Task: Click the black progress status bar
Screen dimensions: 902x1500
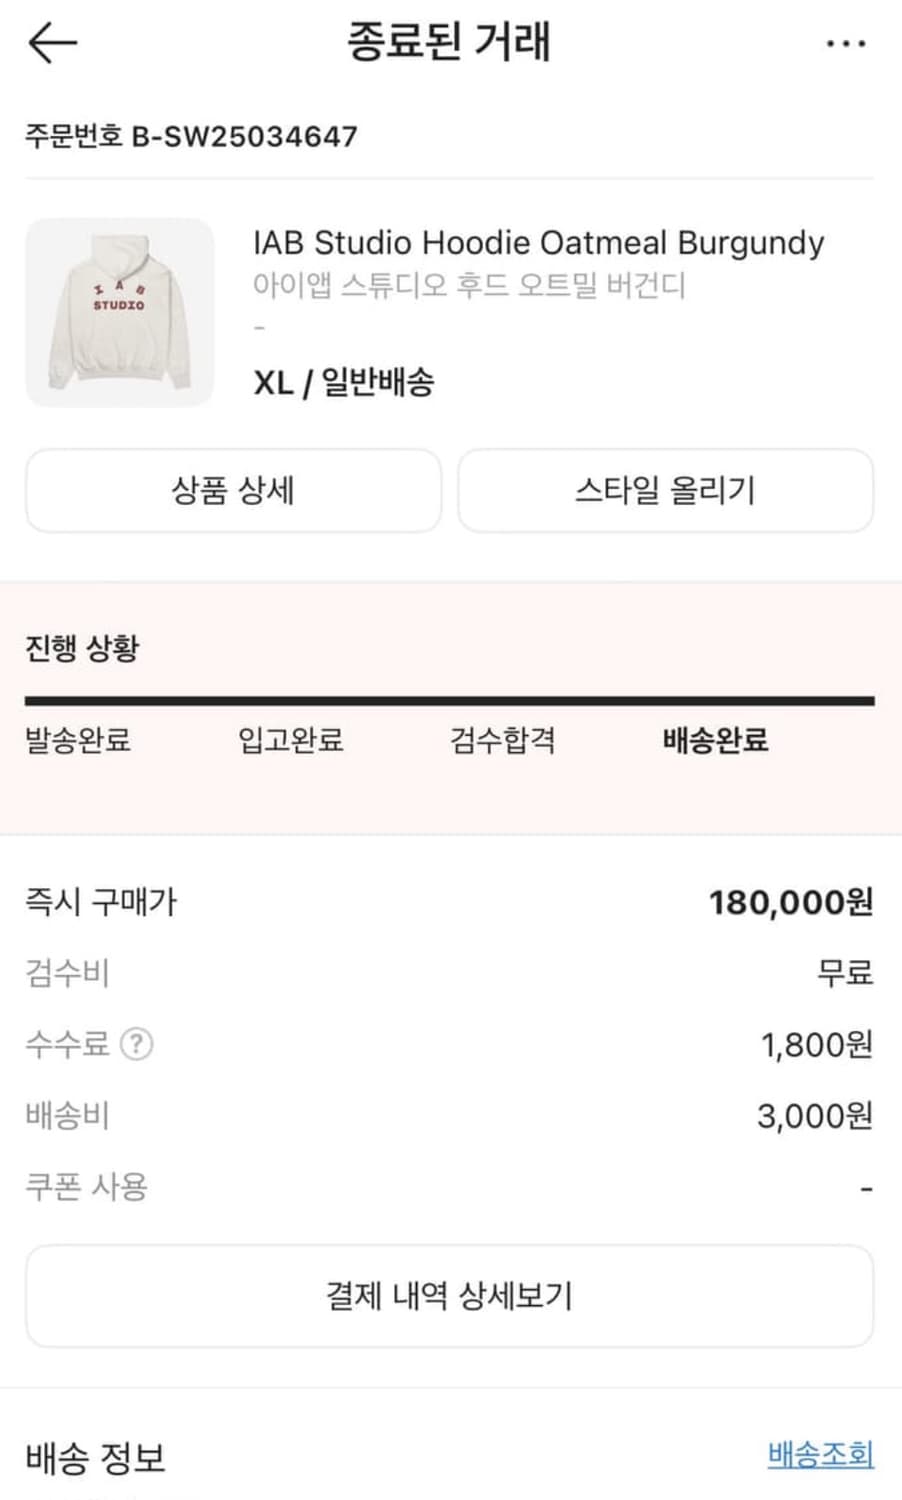Action: (449, 701)
